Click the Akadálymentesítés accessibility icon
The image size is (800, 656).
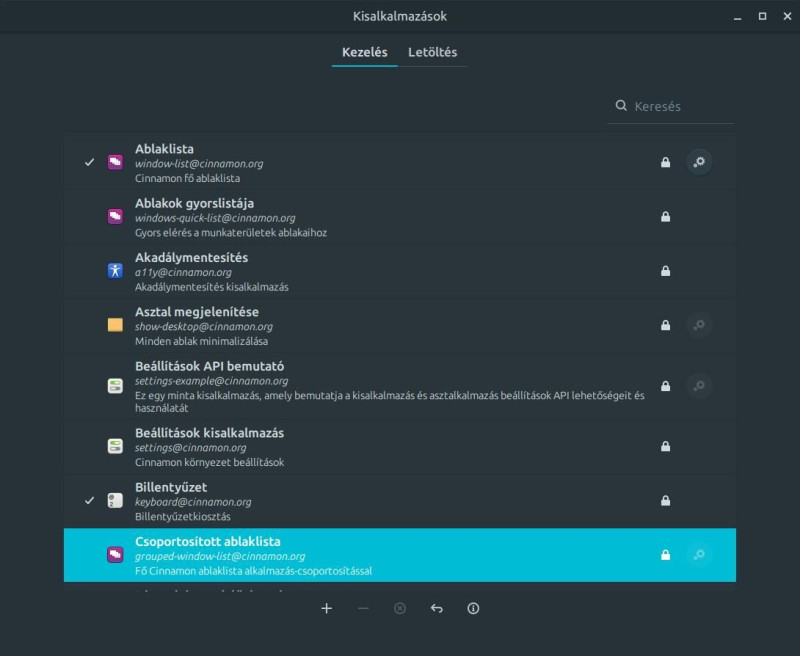pos(115,271)
